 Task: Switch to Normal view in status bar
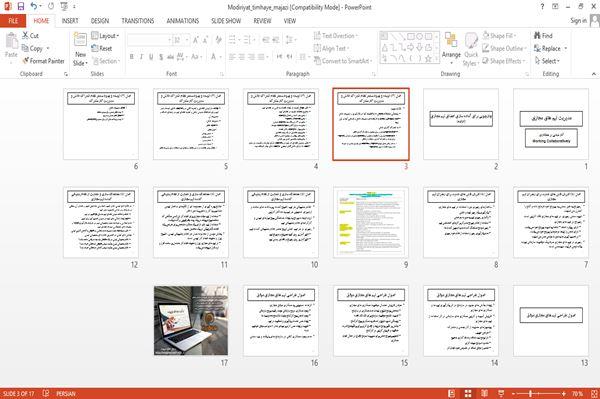click(452, 394)
